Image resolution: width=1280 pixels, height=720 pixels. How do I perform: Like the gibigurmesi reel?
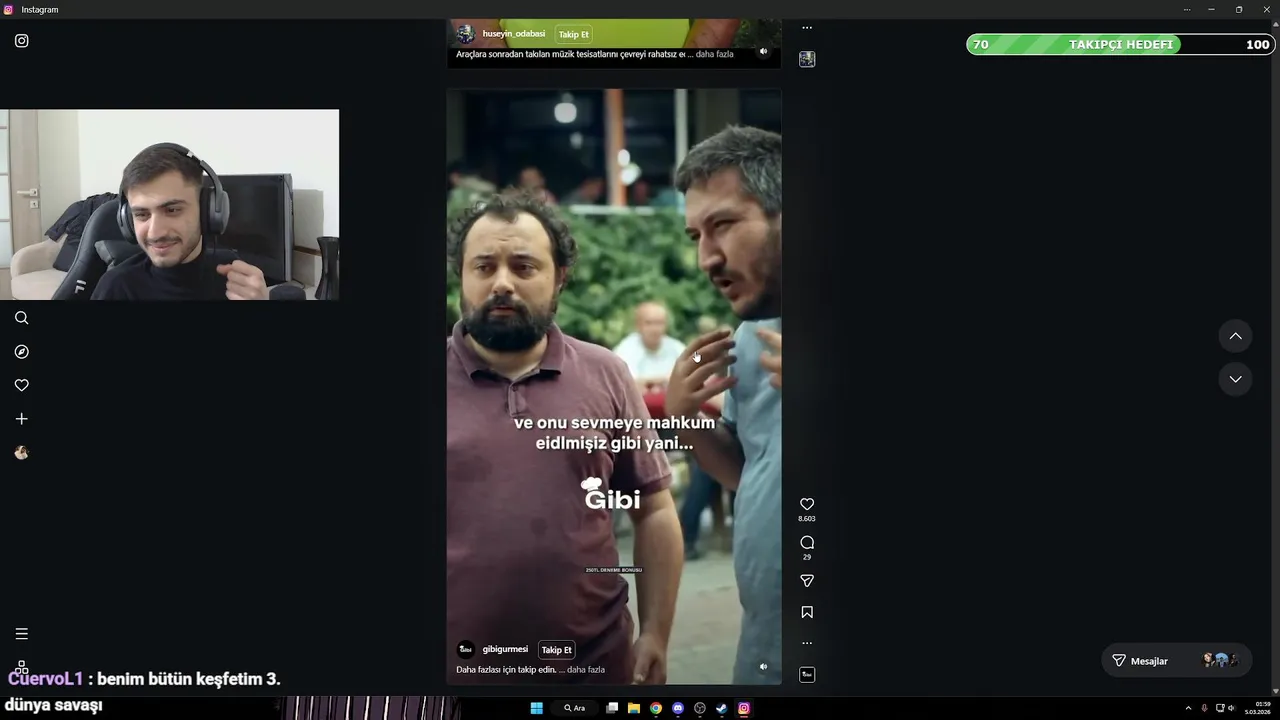point(807,504)
